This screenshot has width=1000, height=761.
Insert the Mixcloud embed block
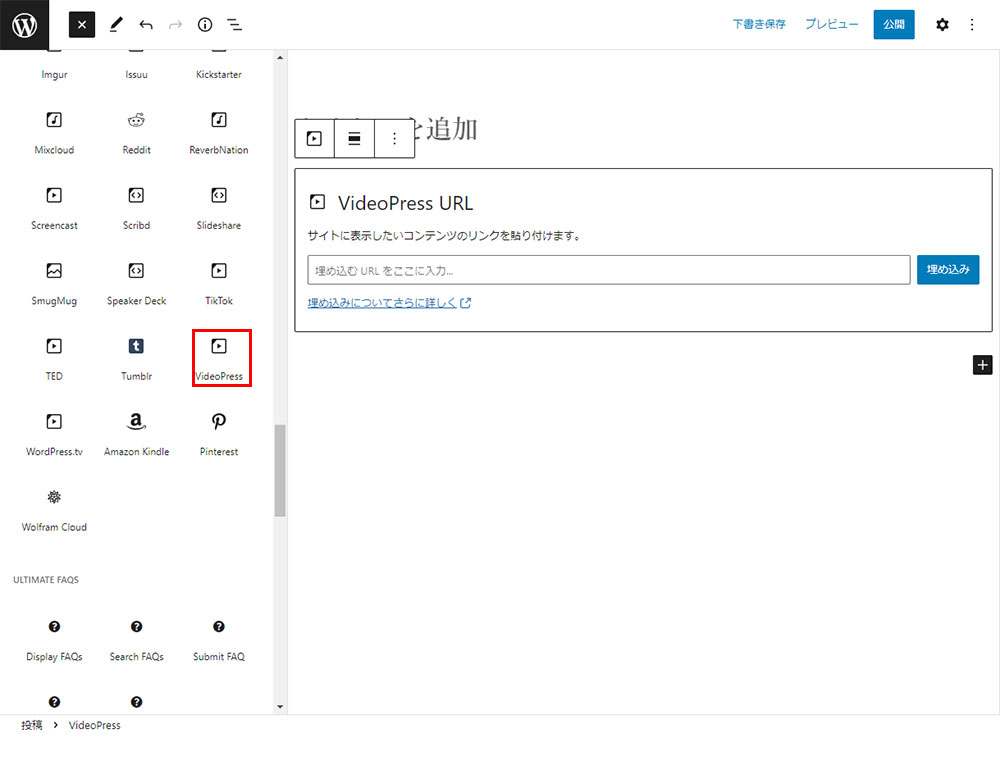pyautogui.click(x=54, y=133)
